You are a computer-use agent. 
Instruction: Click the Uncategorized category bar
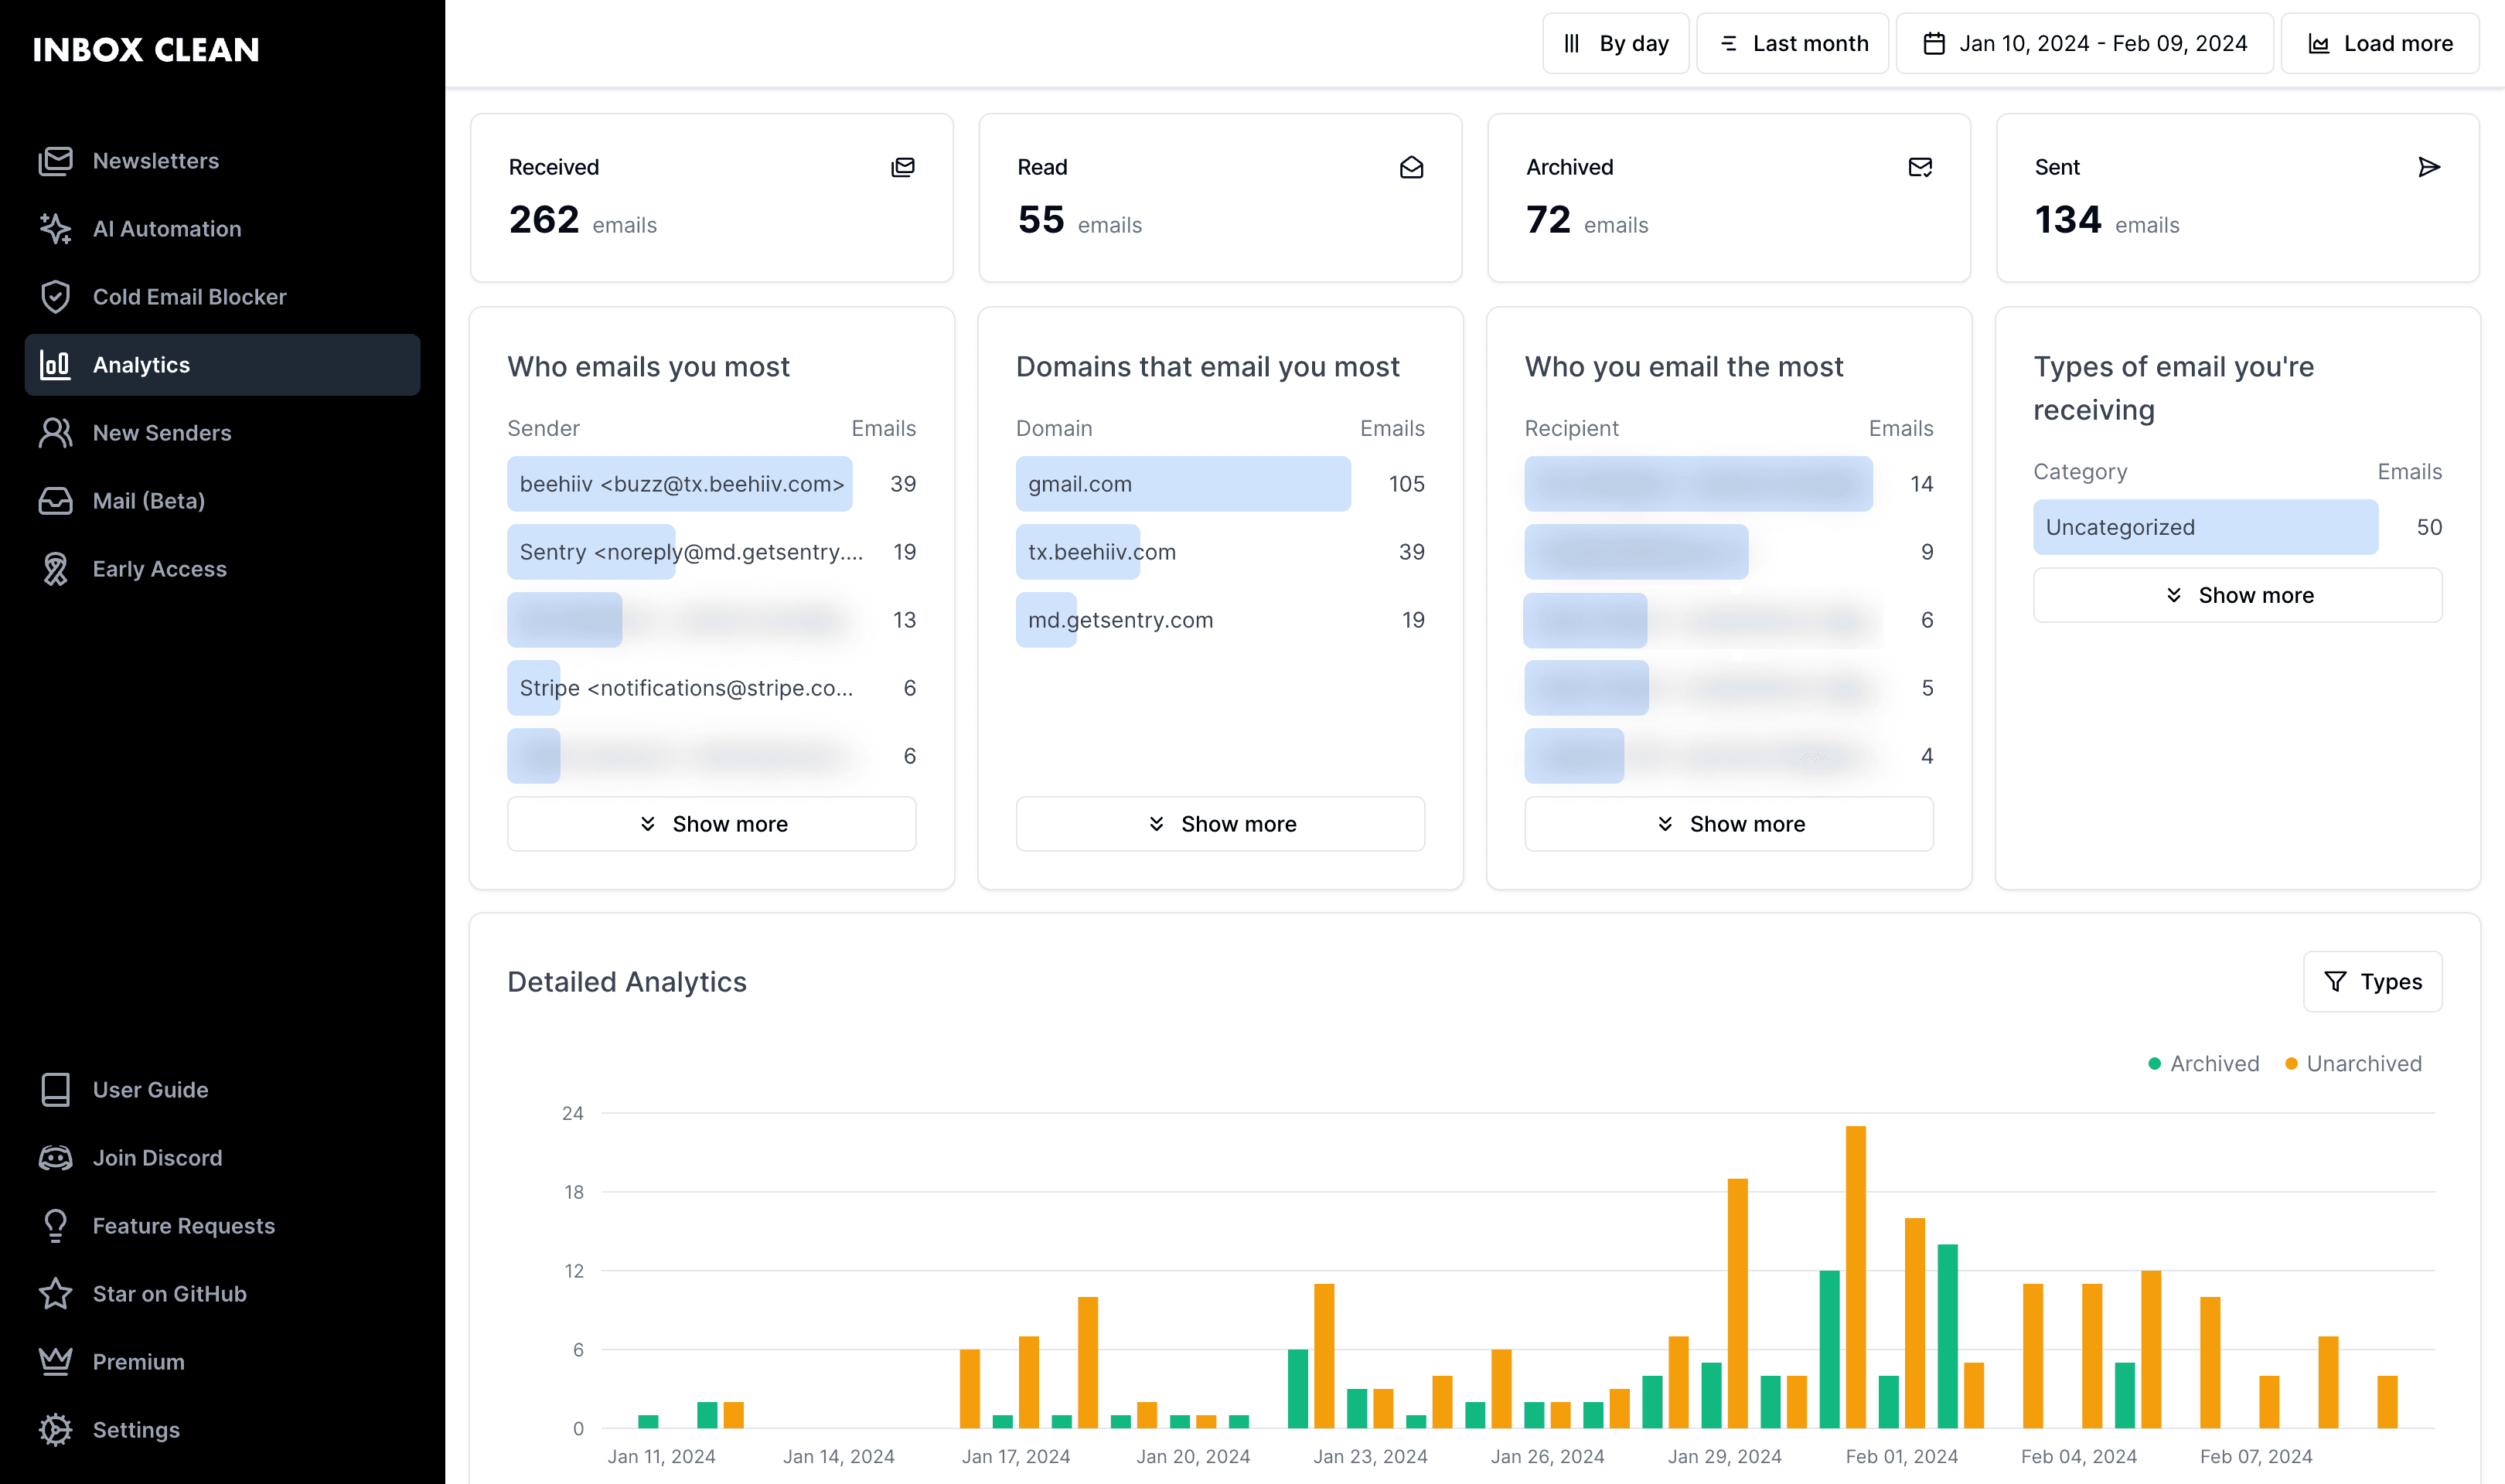2205,527
